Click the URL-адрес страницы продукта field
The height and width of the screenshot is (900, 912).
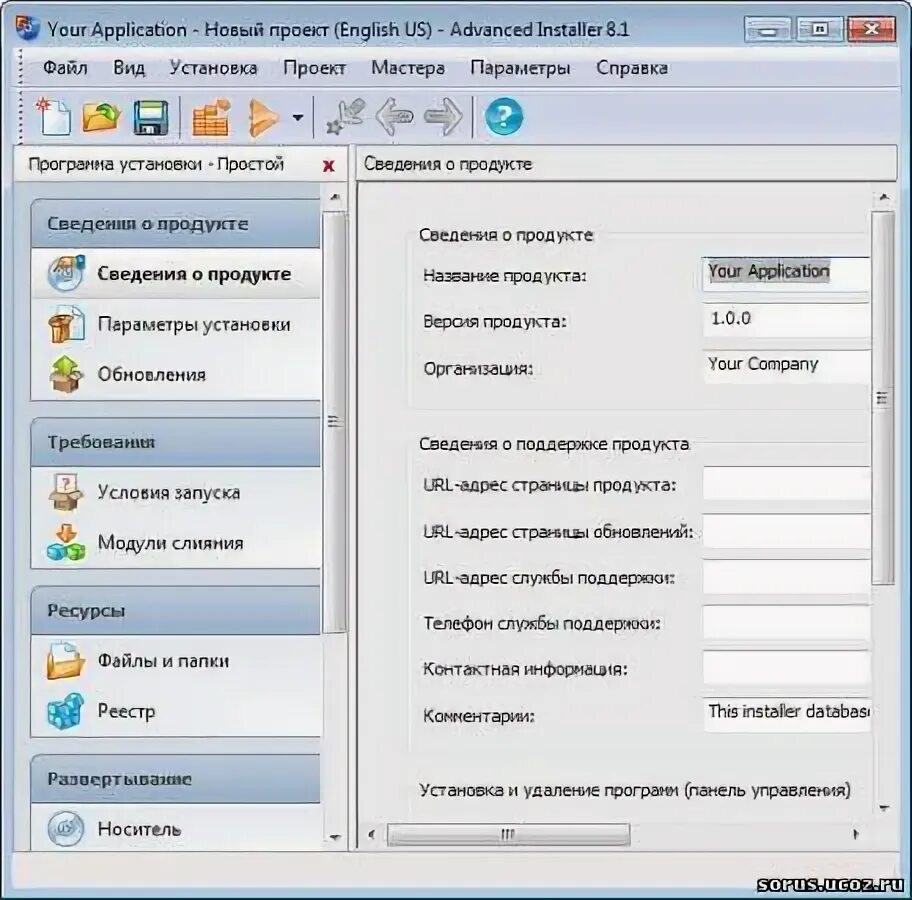(786, 483)
